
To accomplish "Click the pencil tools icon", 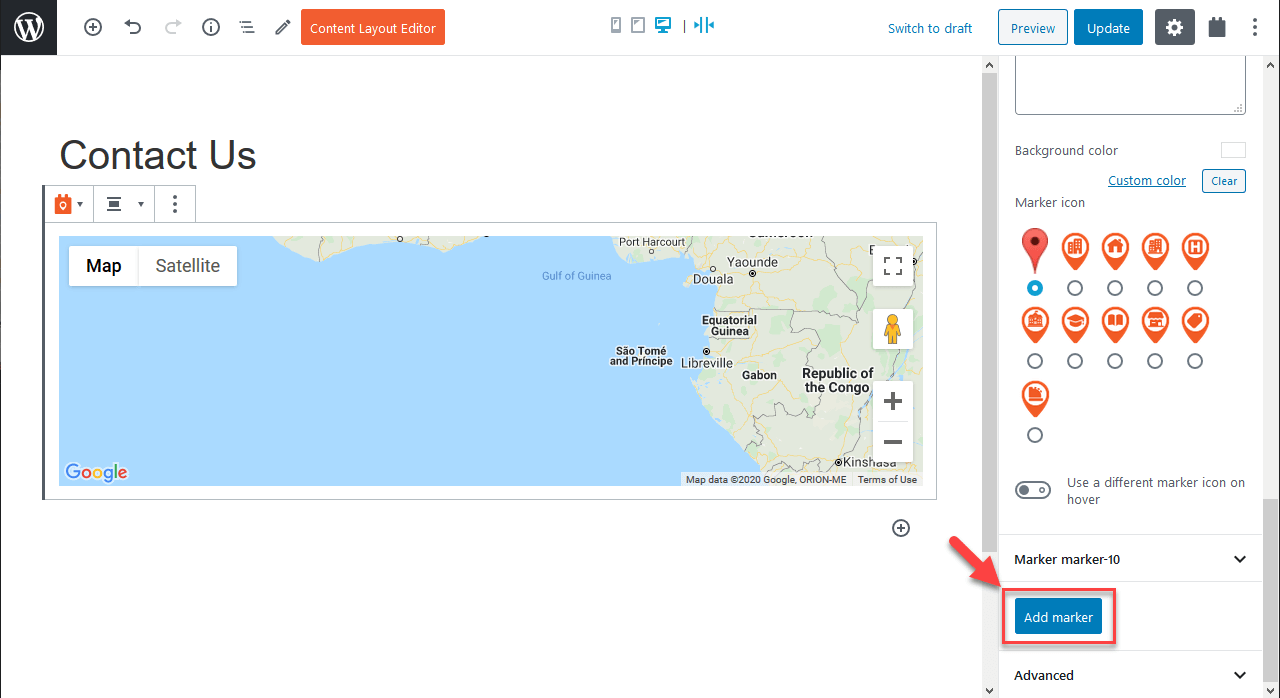I will click(283, 28).
